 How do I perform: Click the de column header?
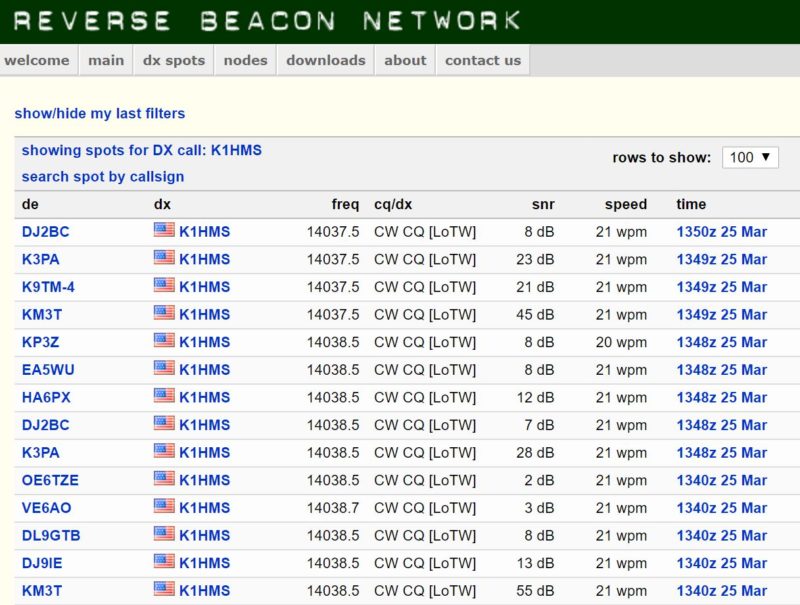point(30,205)
